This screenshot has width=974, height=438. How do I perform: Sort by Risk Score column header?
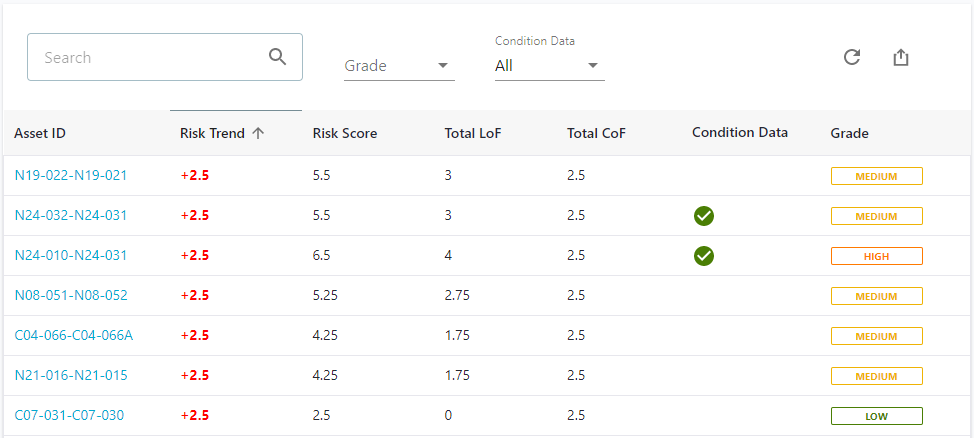click(x=345, y=133)
